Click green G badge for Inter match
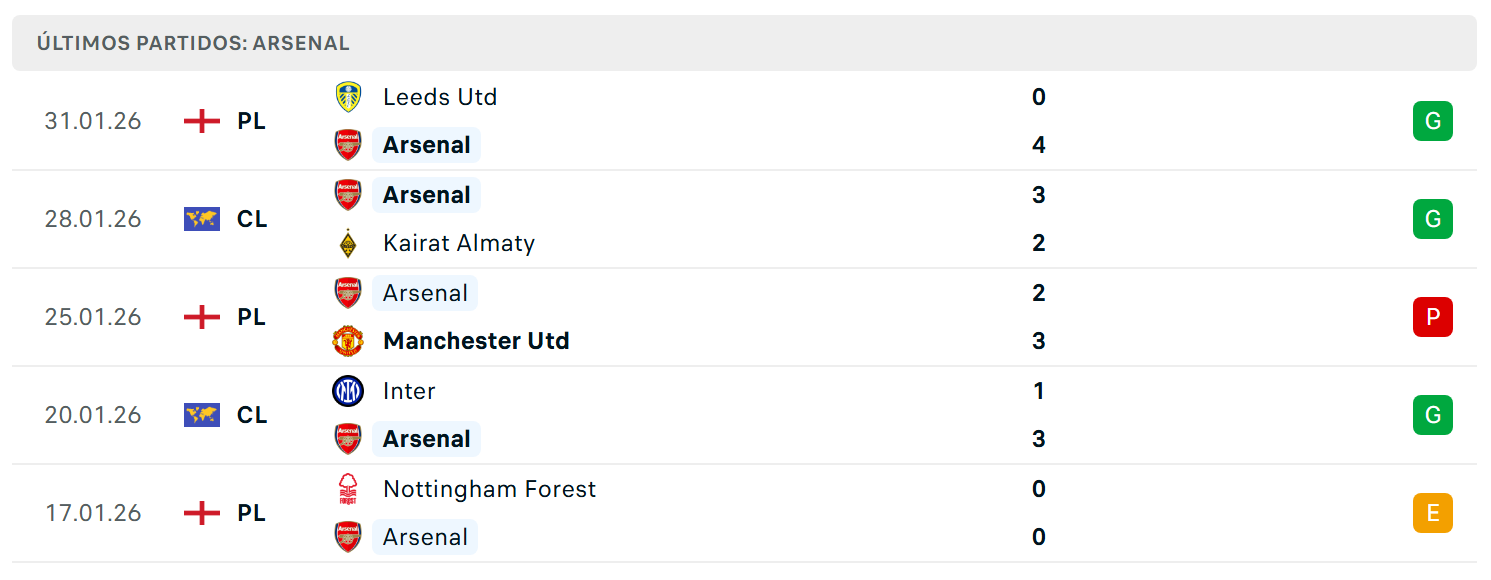The width and height of the screenshot is (1491, 580). 1432,415
